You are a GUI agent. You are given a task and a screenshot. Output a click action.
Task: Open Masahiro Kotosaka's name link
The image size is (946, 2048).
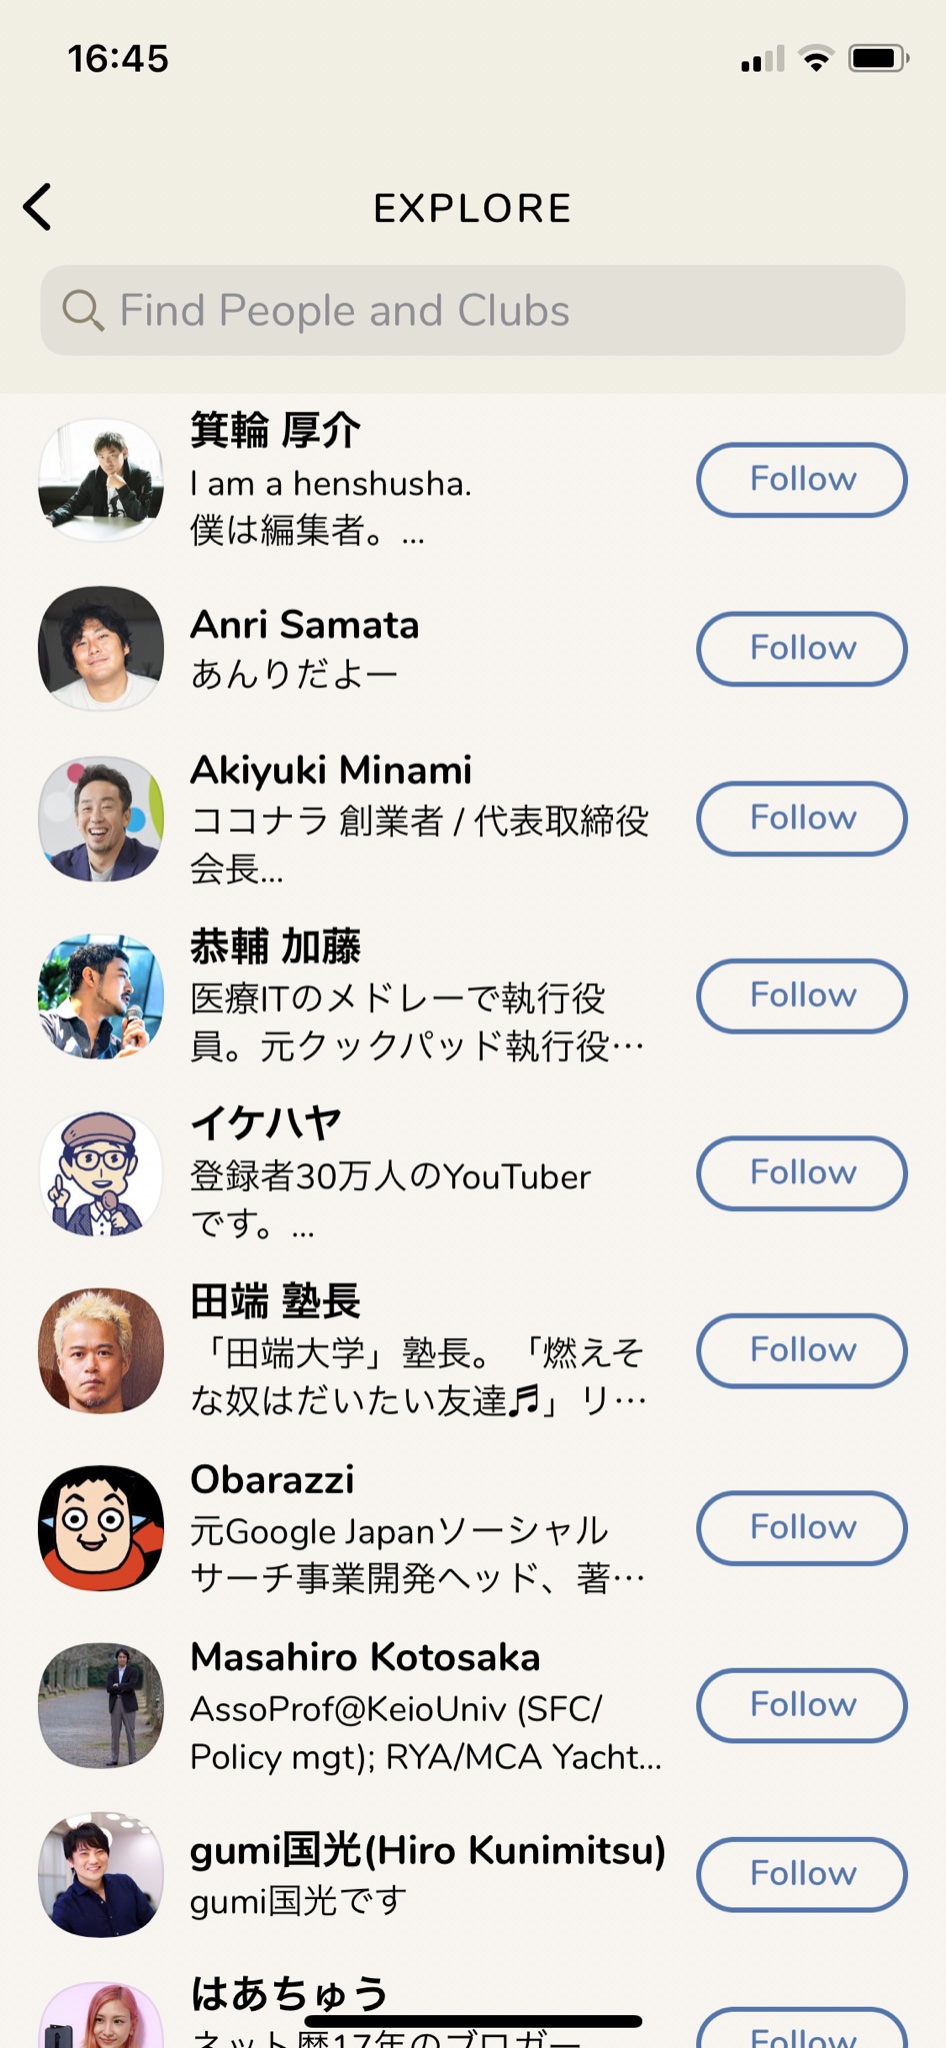(x=365, y=1657)
